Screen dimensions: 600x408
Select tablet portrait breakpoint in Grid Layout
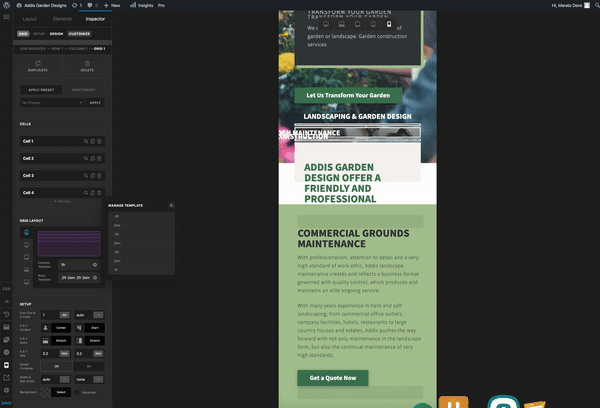tap(26, 245)
